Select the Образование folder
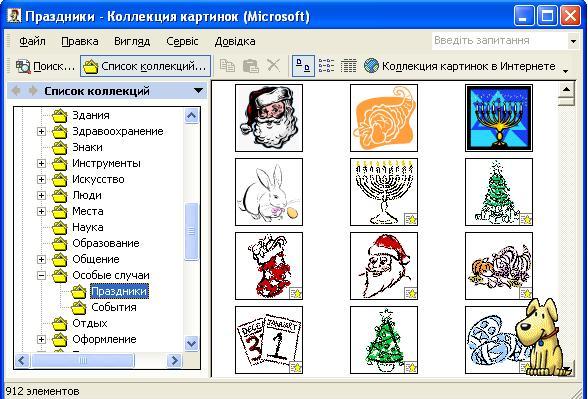Viewport: 588px width, 399px height. [x=106, y=243]
